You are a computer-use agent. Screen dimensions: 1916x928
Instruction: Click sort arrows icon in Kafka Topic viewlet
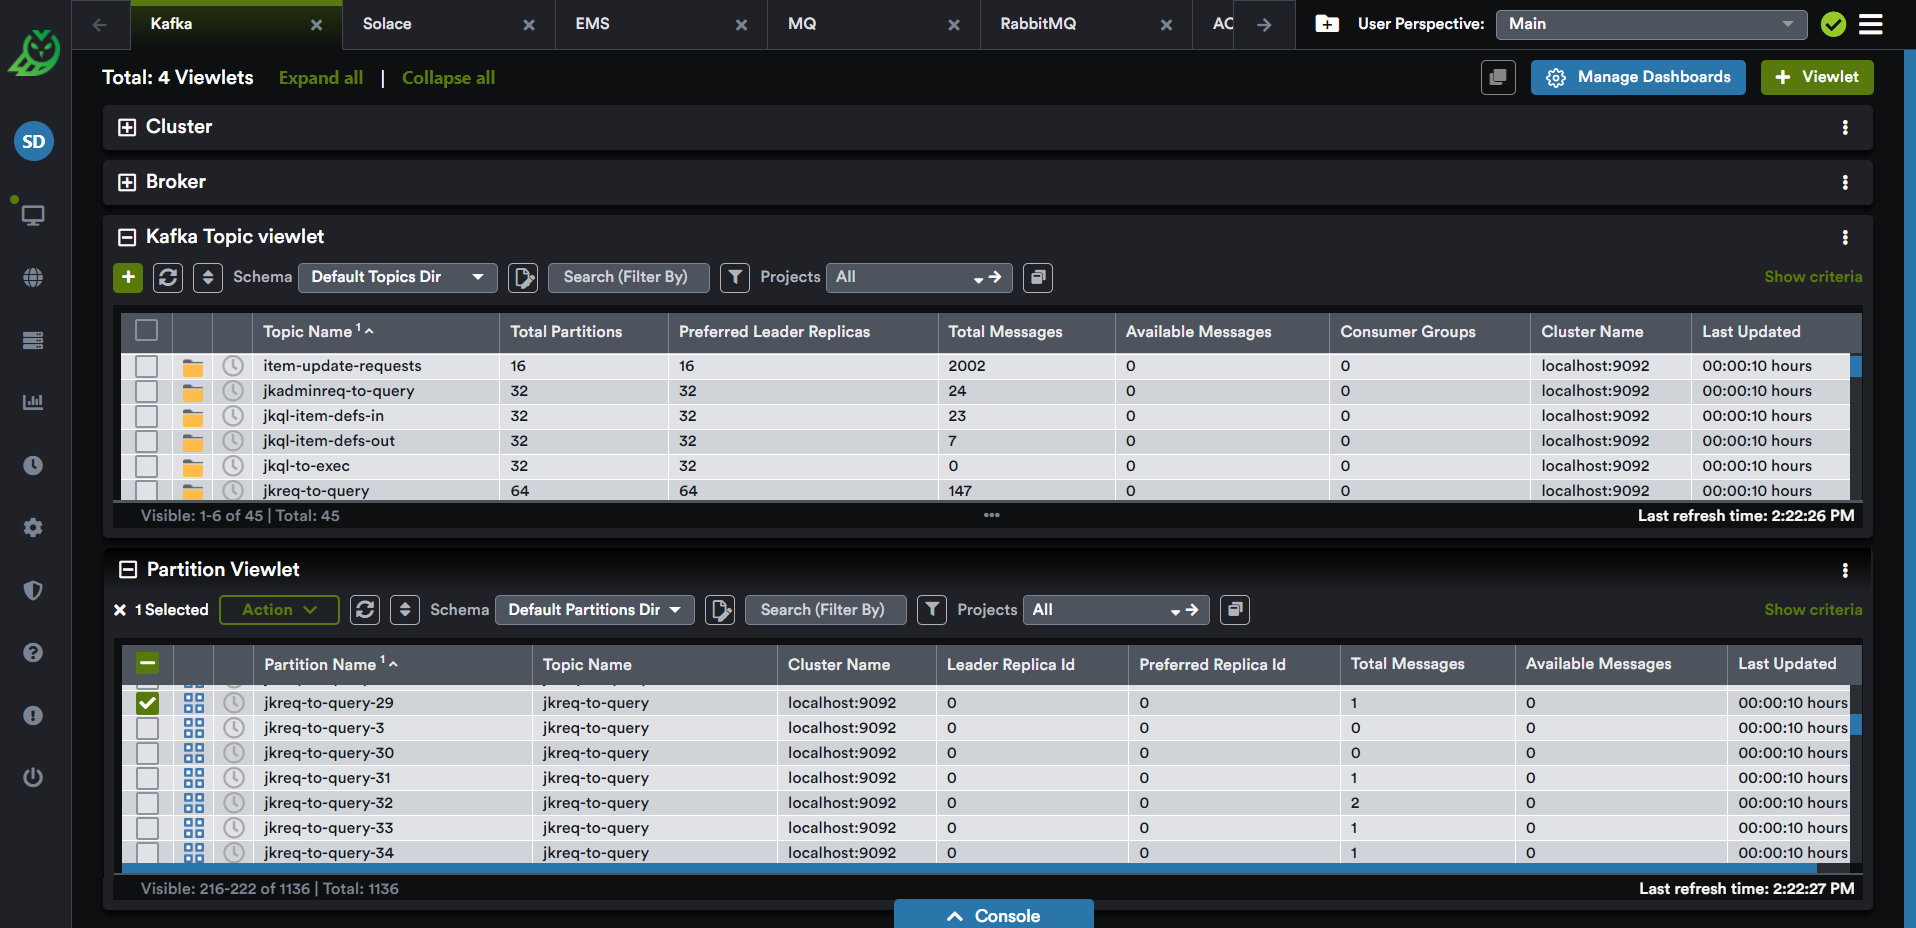[208, 277]
